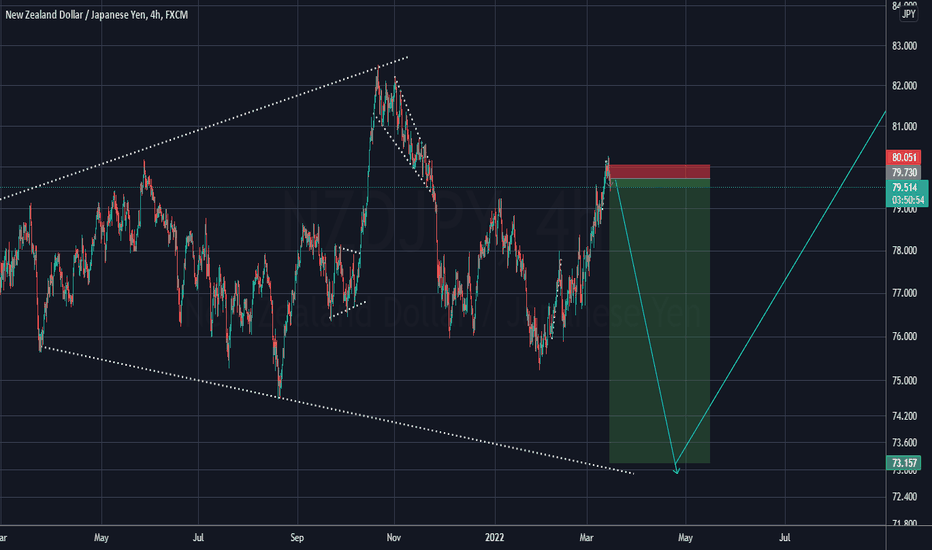The image size is (932, 550).
Task: Click the 78.000 price axis label
Action: click(905, 251)
